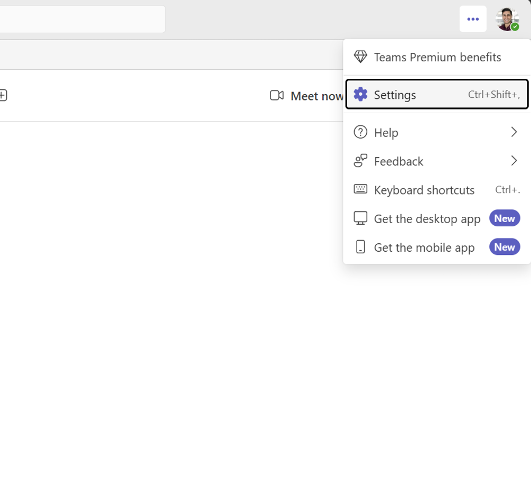Click the Keyboard shortcuts keyboard icon

pyautogui.click(x=360, y=189)
